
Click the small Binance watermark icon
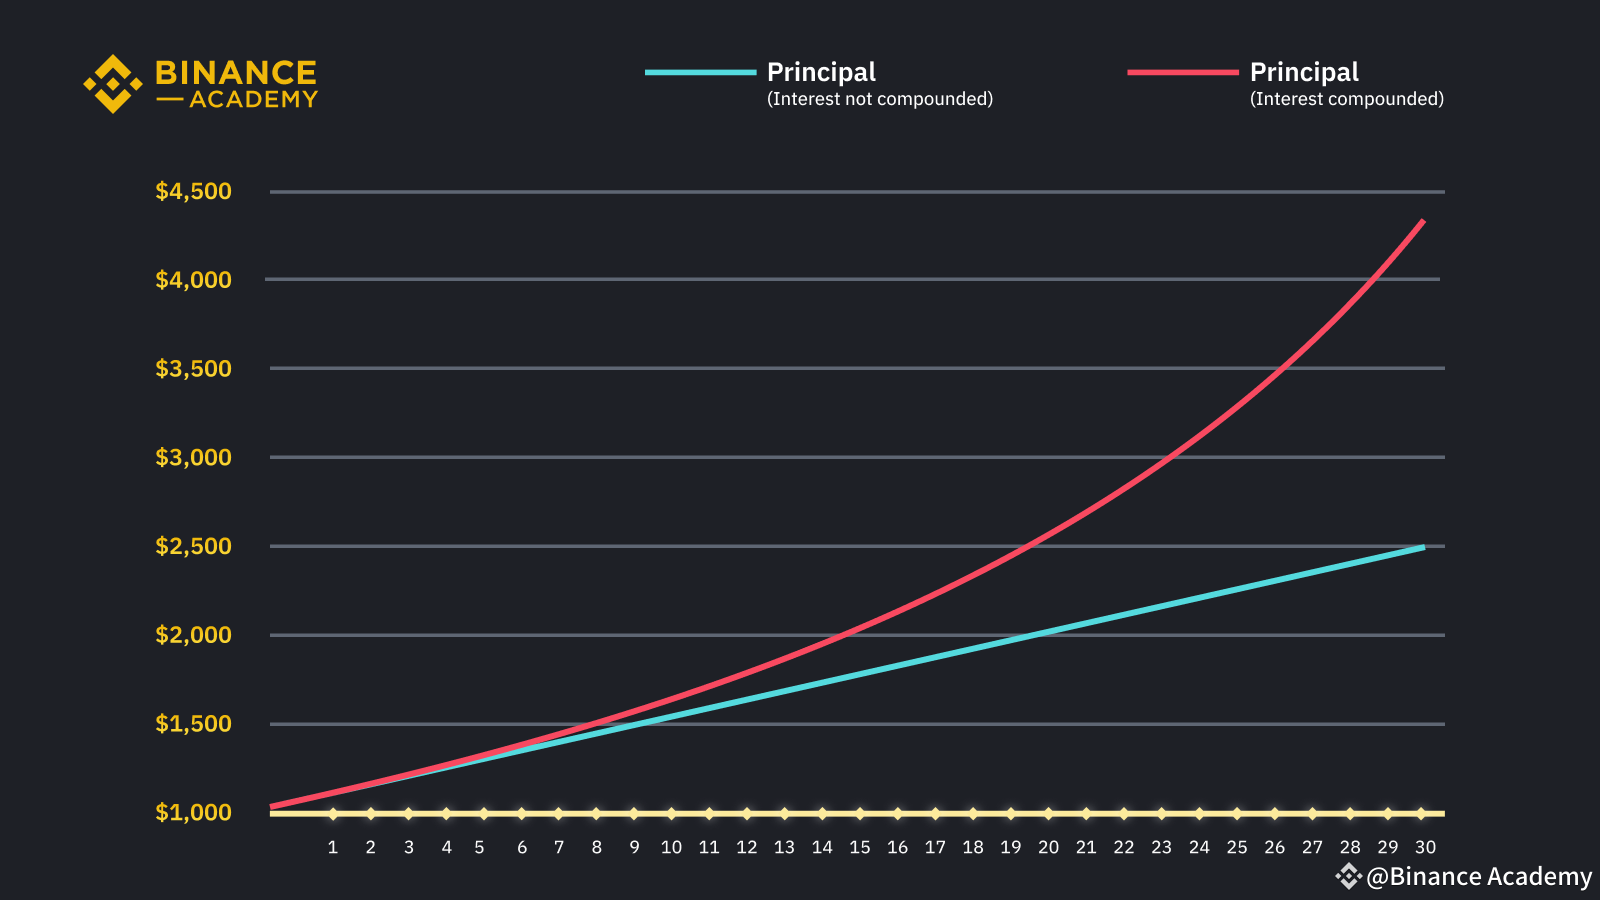1348,876
